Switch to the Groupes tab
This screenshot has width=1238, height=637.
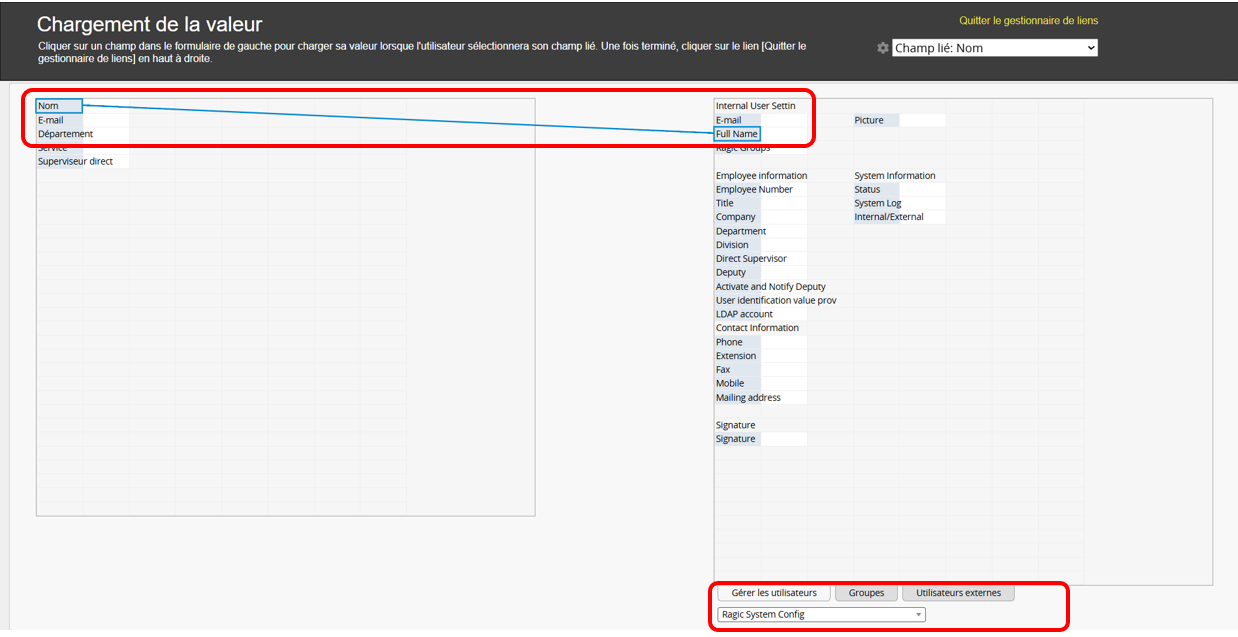(x=866, y=593)
